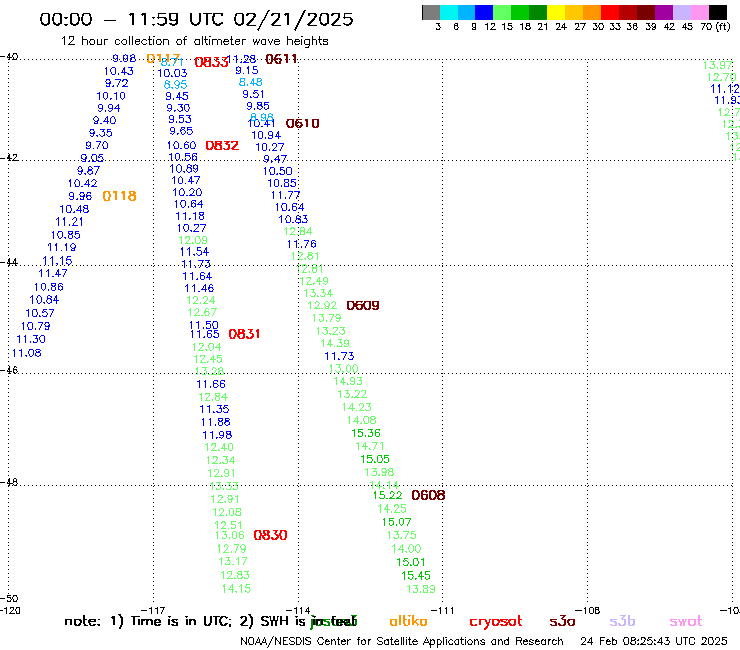Click the -48 latitude axis label
The height and width of the screenshot is (650, 740).
pyautogui.click(x=9, y=482)
